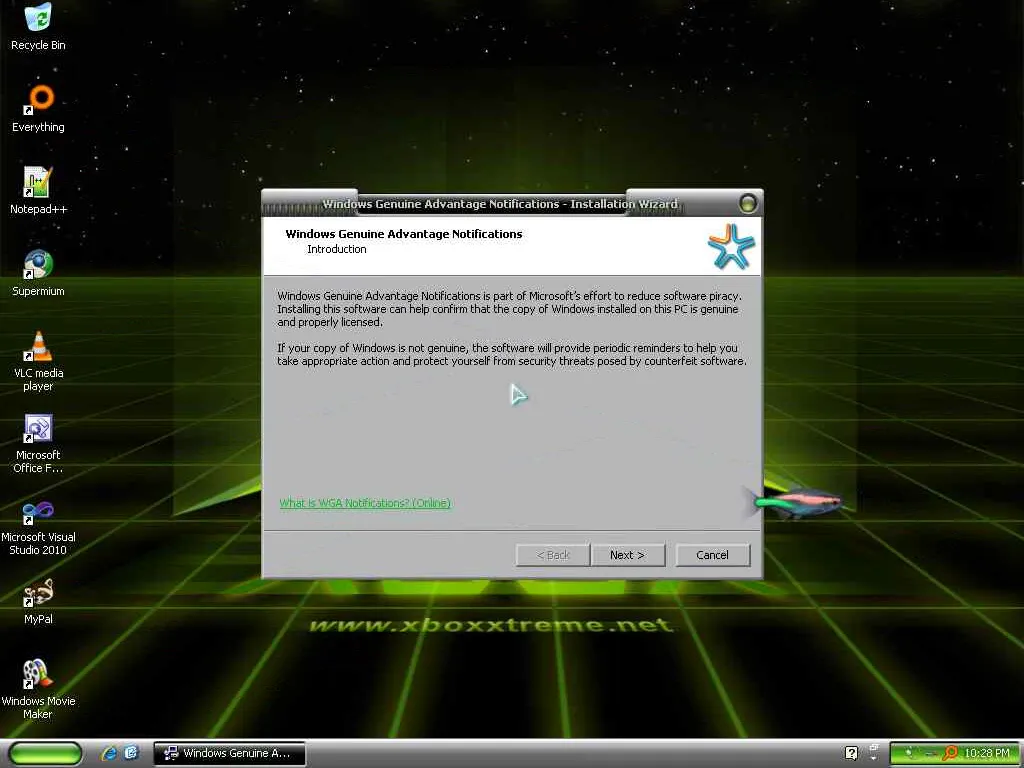Screen dimensions: 1024x768
Task: Click the Windows Genuine Advantage star logo
Action: point(731,246)
